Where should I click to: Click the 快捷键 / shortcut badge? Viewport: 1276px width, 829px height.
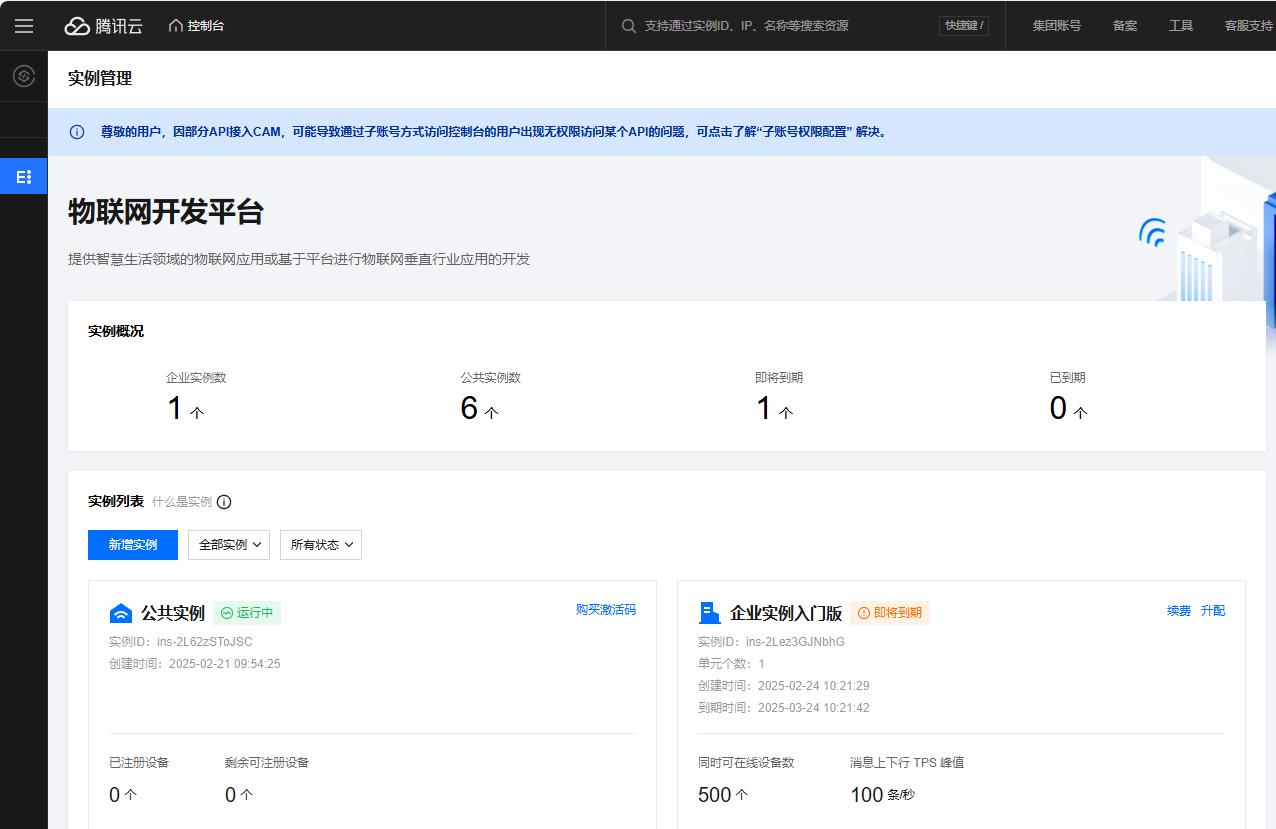tap(964, 26)
